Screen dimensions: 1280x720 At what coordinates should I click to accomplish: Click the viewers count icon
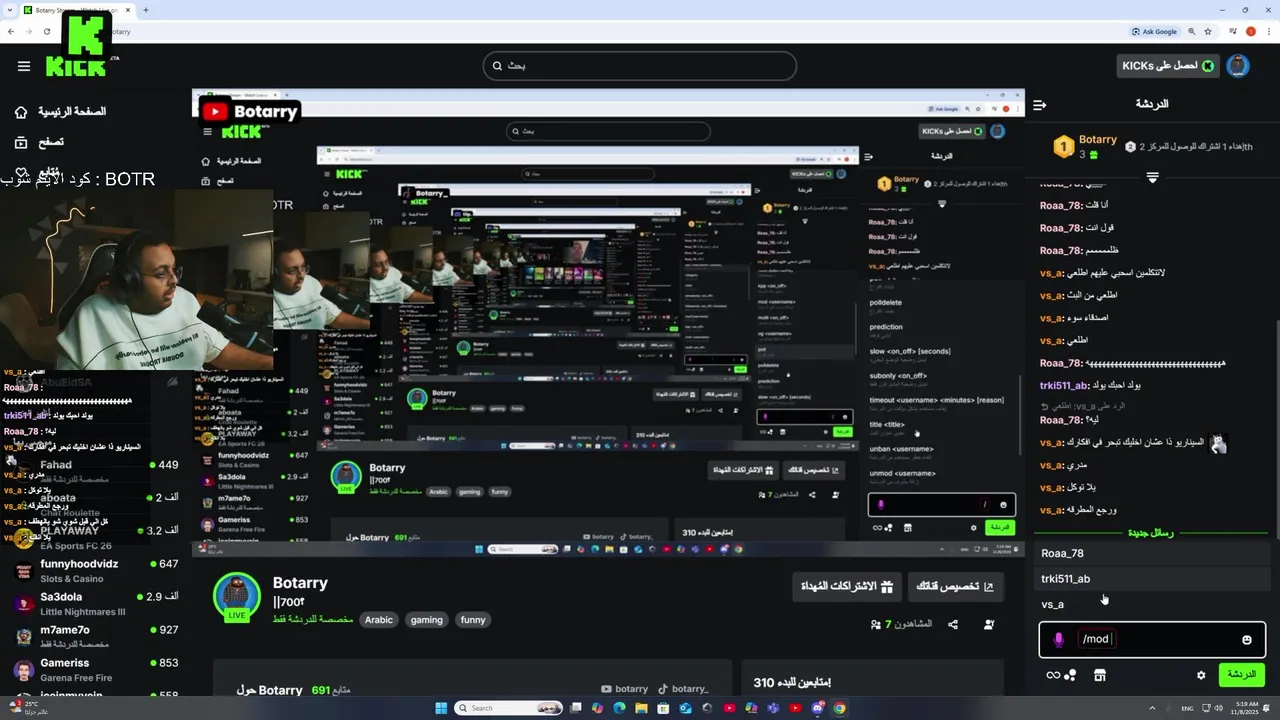coord(876,624)
